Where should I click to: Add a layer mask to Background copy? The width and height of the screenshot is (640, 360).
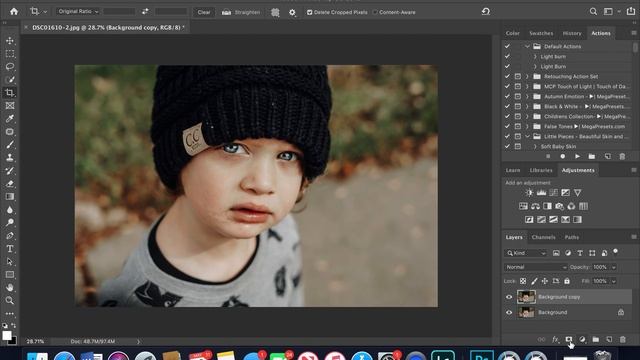(569, 339)
